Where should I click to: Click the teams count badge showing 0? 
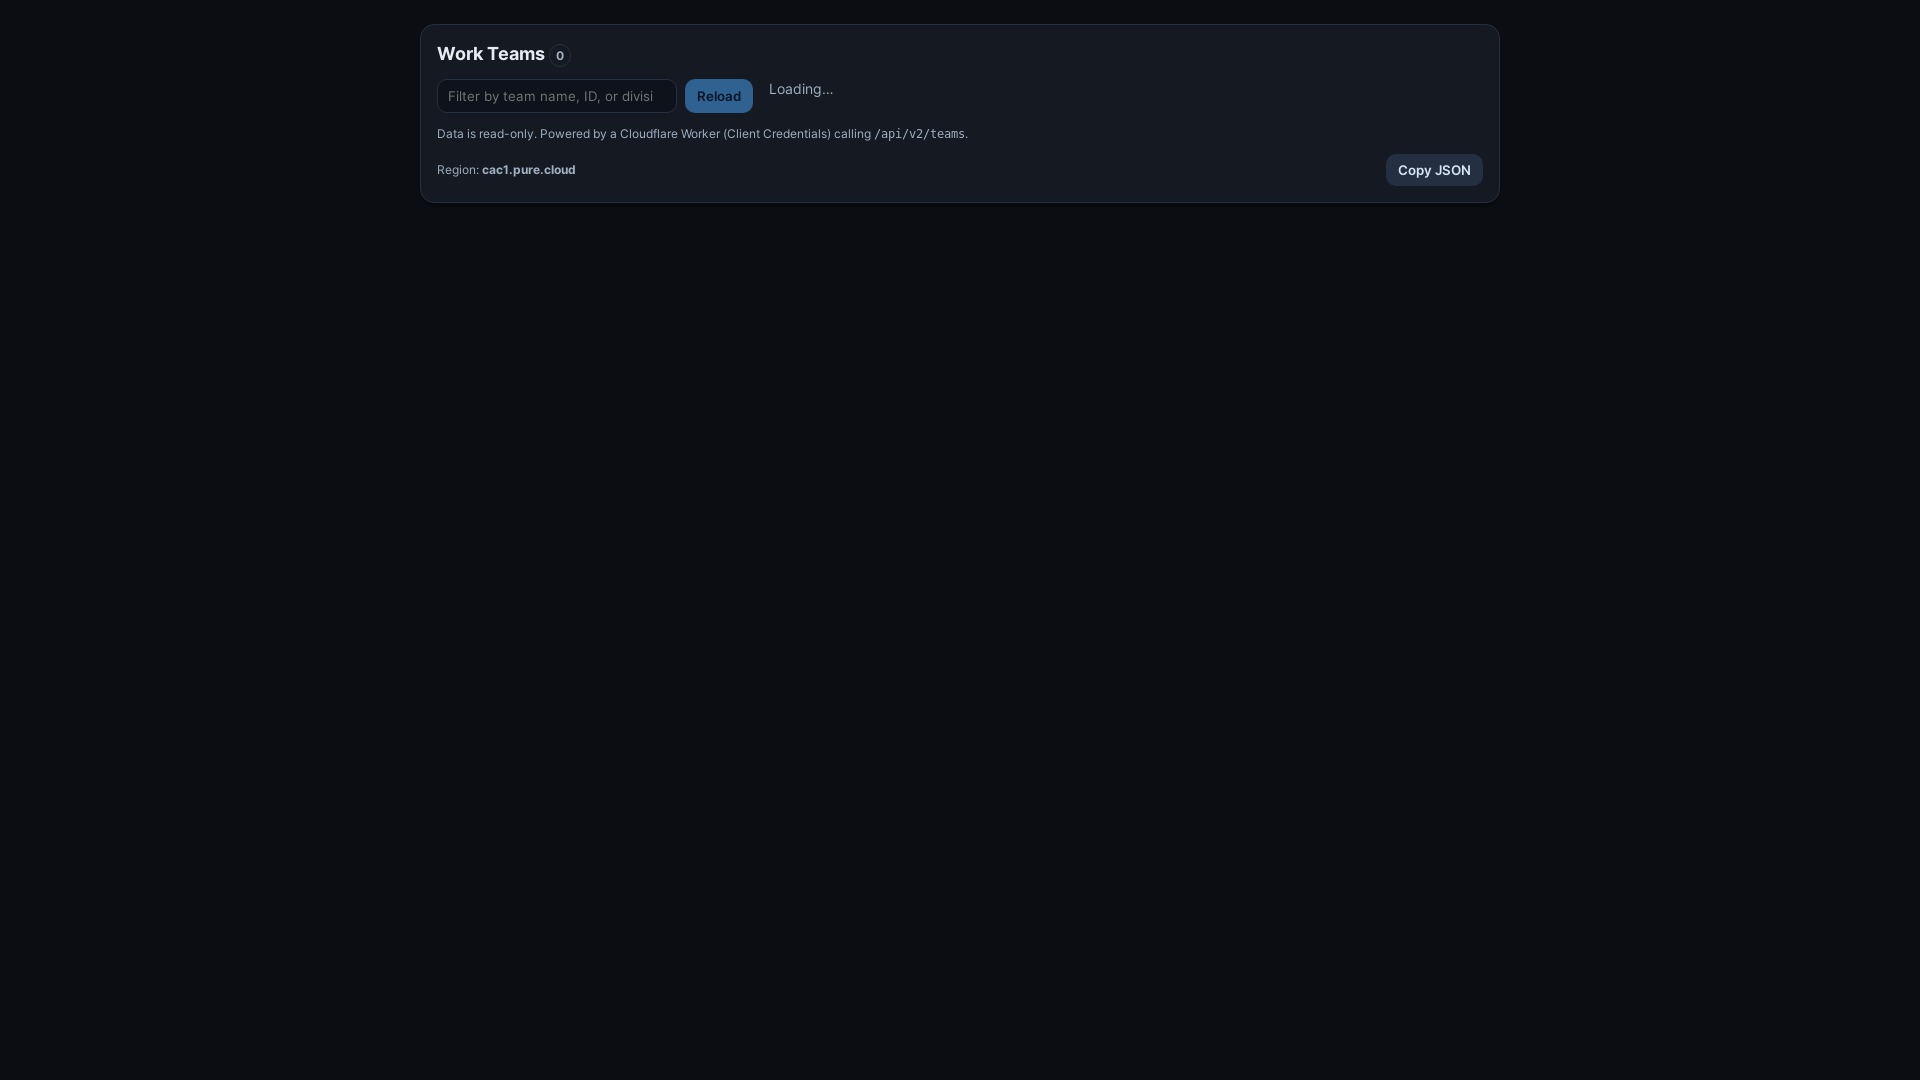560,56
